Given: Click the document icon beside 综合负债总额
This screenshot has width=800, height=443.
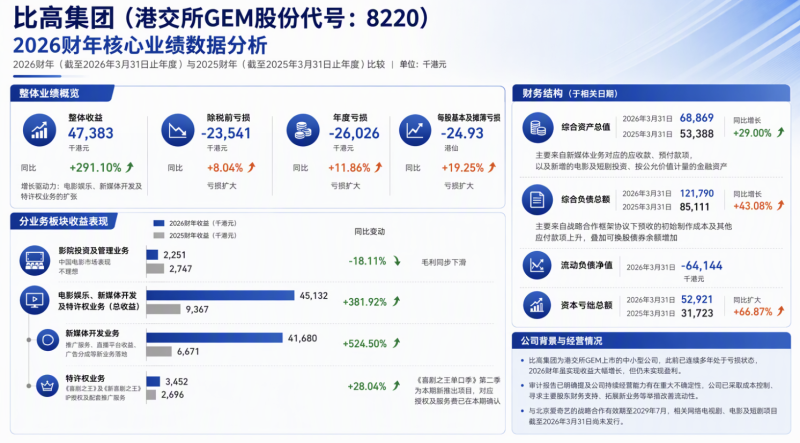Looking at the screenshot, I should pyautogui.click(x=537, y=200).
